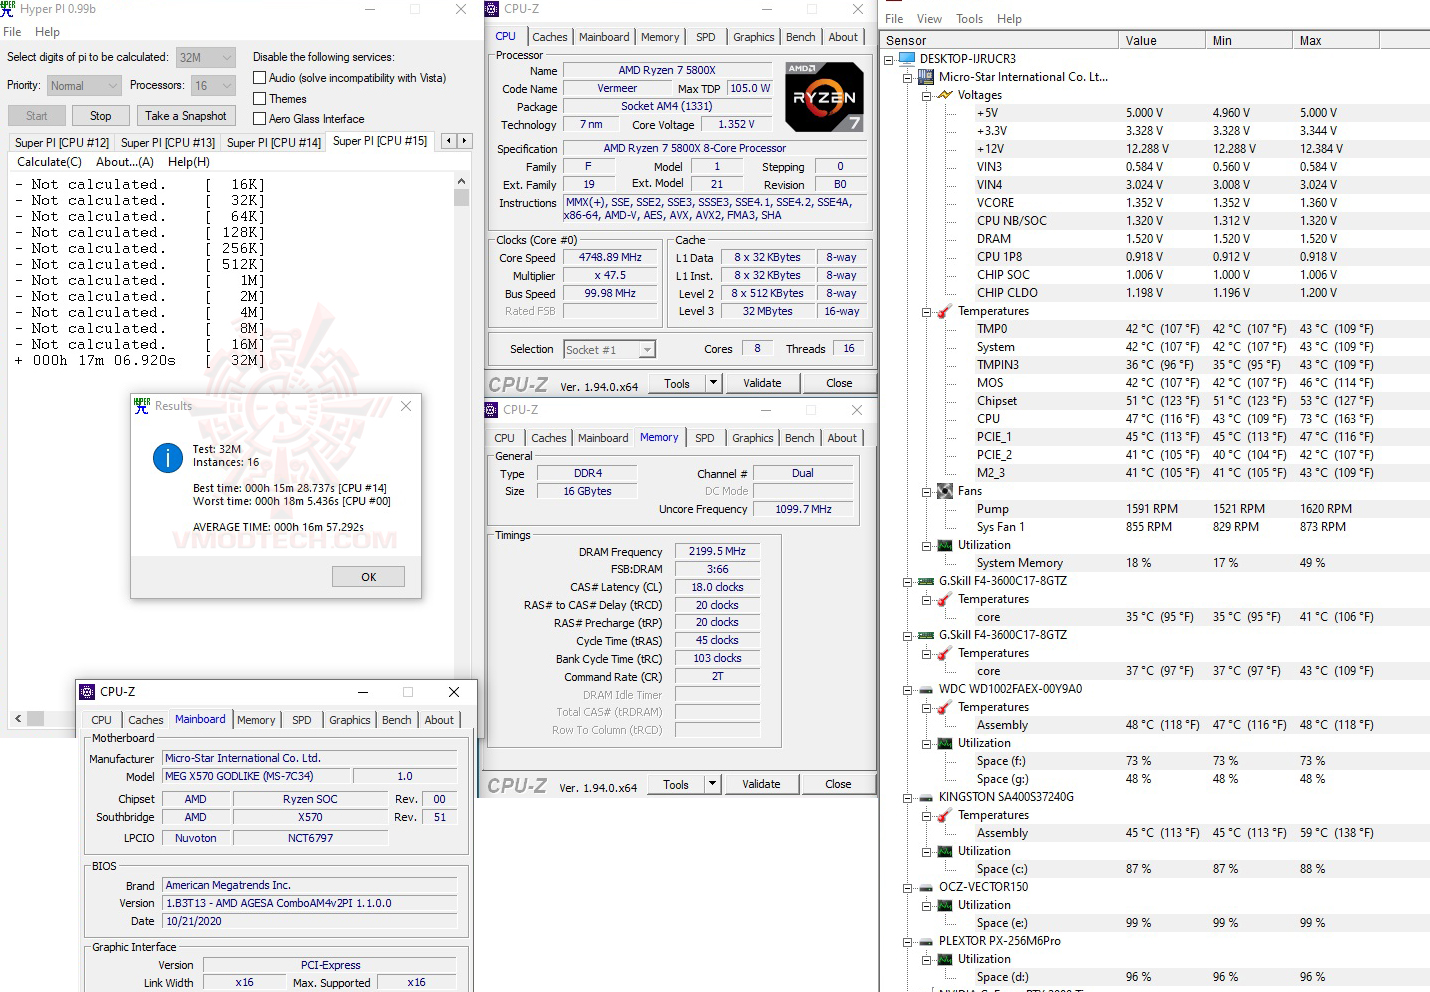The height and width of the screenshot is (992, 1430).
Task: Open the Caches tab in the Processor CPU-Z window
Action: (x=549, y=37)
